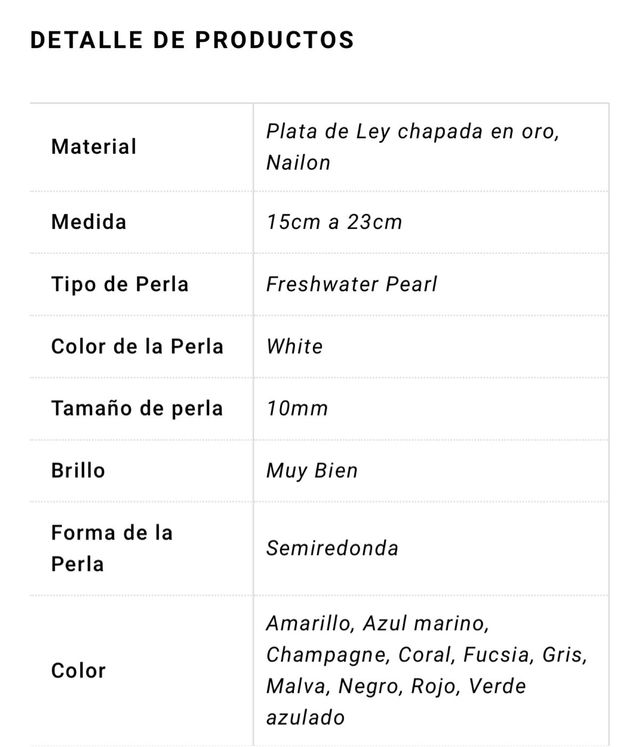This screenshot has width=640, height=747.
Task: Select the Brillo row label
Action: tap(78, 470)
